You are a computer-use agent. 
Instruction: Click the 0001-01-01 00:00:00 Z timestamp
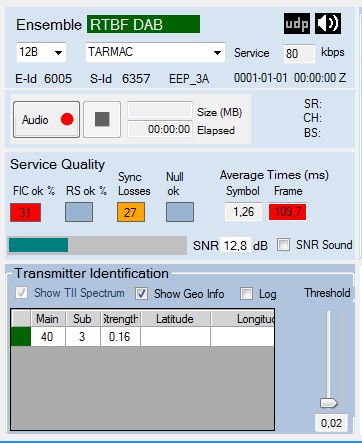point(290,78)
